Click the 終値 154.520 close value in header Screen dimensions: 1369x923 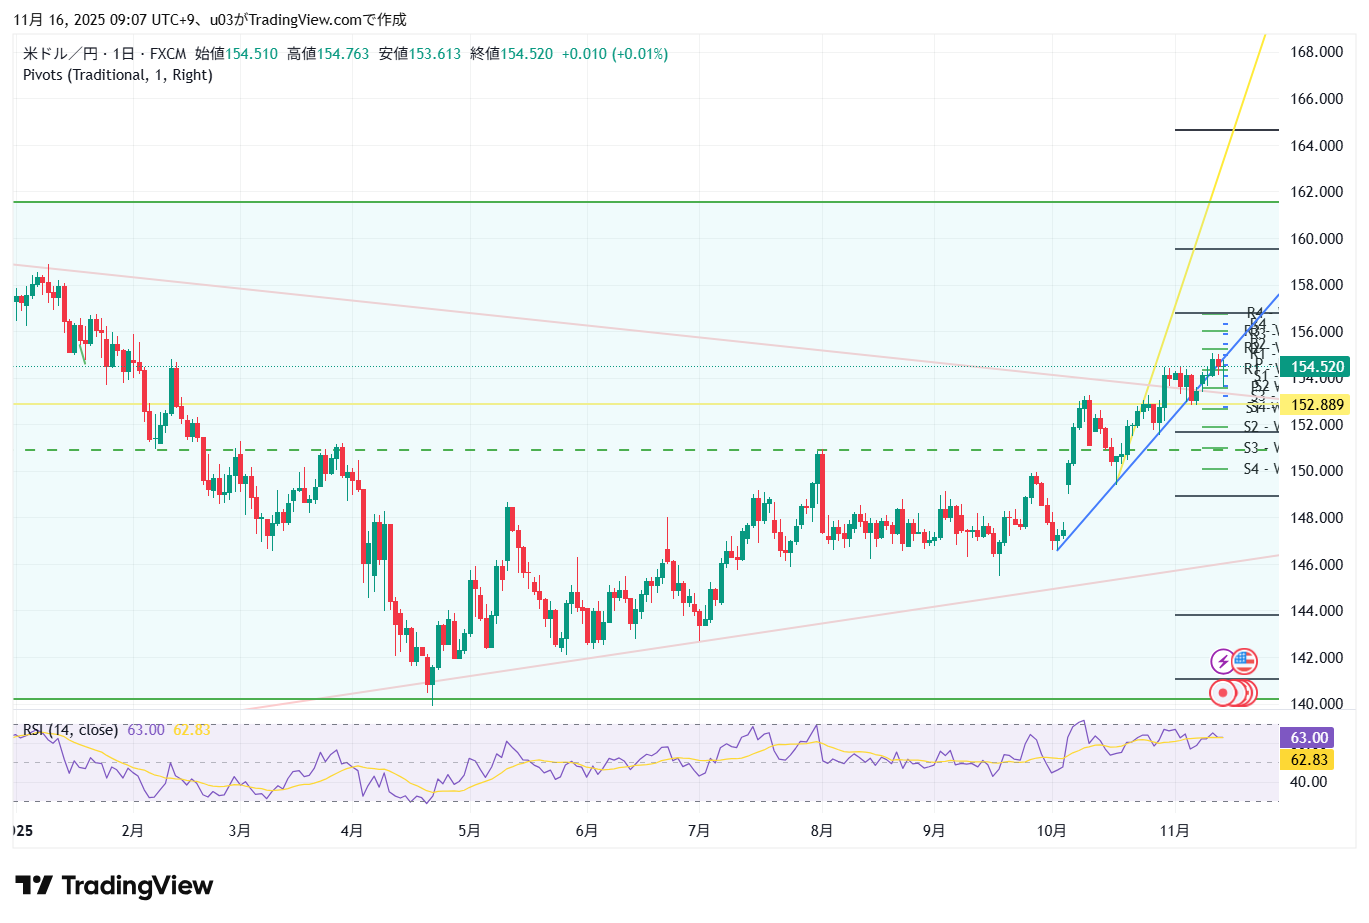tap(511, 54)
